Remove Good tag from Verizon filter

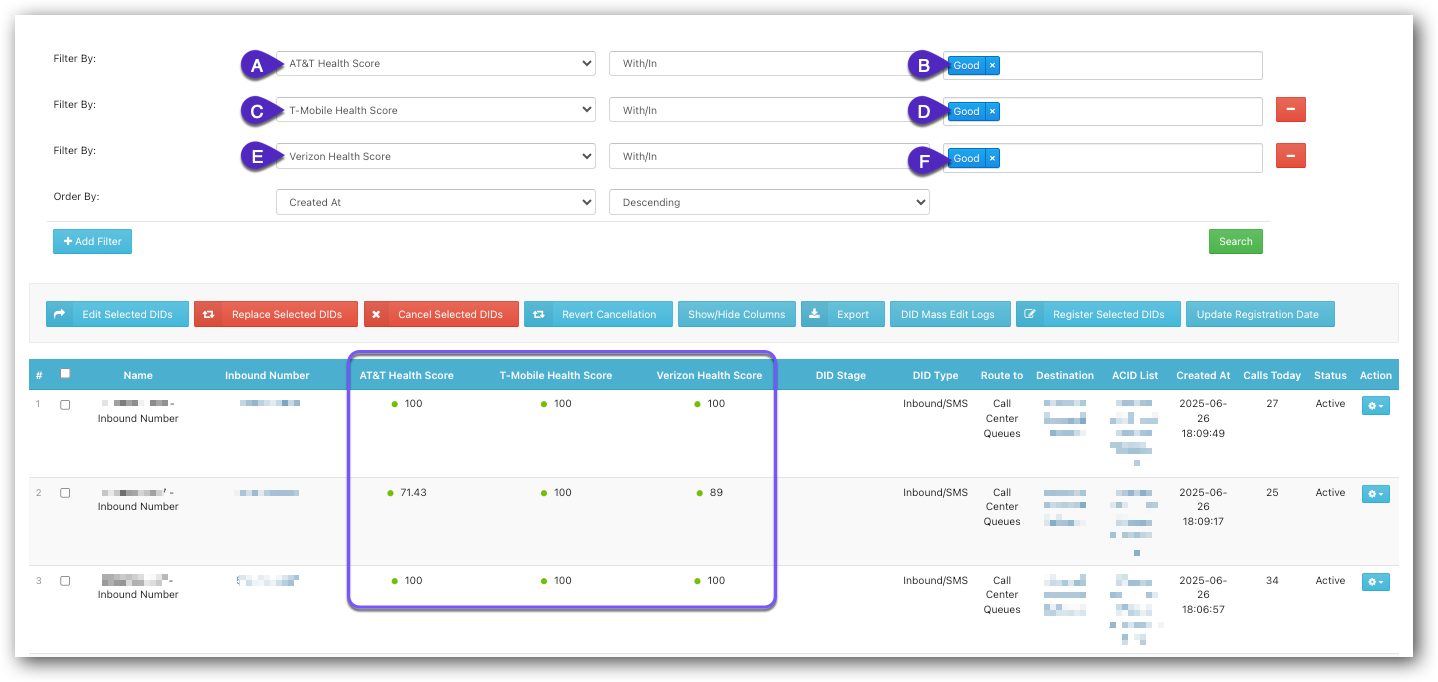click(992, 158)
